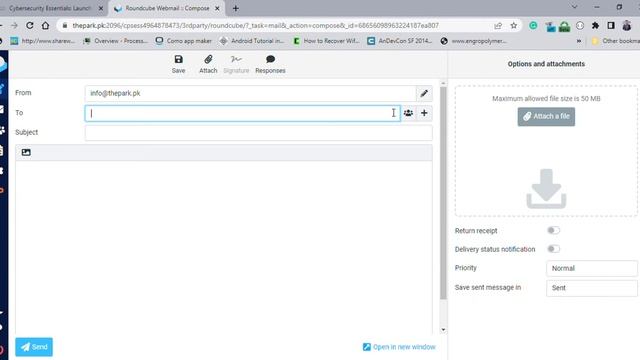640x360 pixels.
Task: Open the sharew... bookmark
Action: pos(43,41)
